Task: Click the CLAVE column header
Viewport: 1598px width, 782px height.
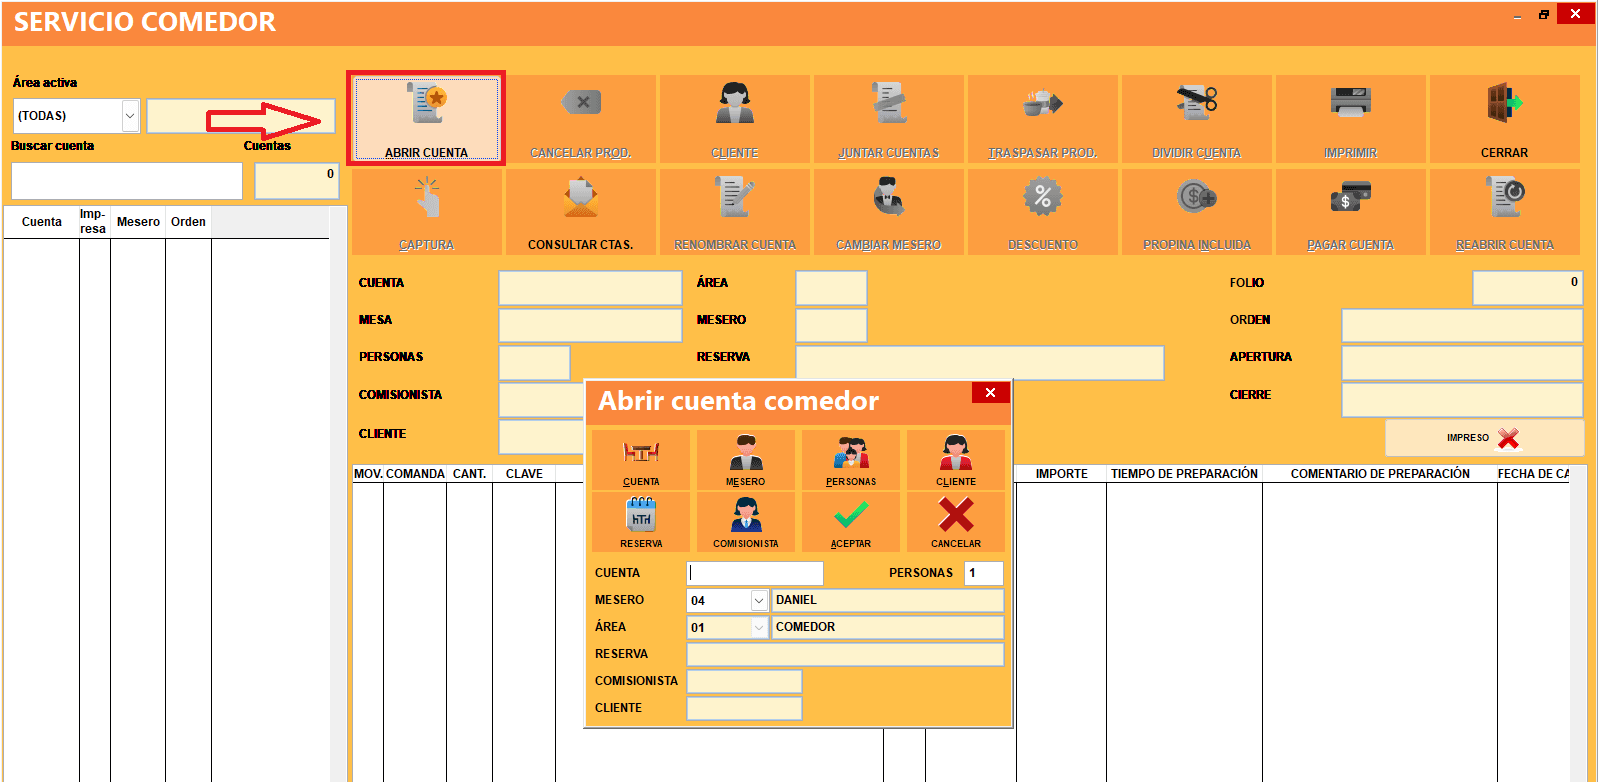Action: tap(524, 474)
